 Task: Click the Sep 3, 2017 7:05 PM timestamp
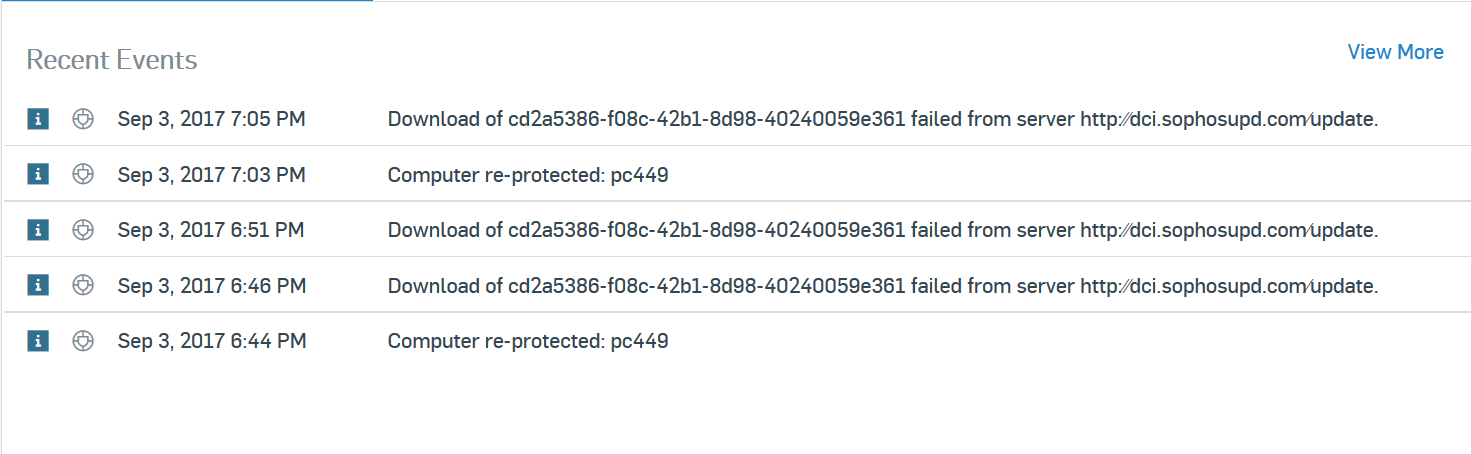[212, 120]
